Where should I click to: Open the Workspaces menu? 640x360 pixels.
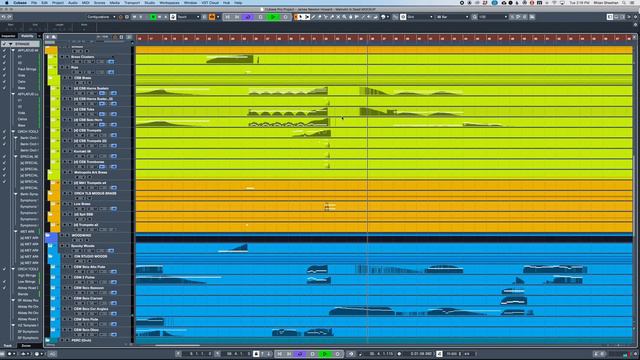[x=169, y=3]
